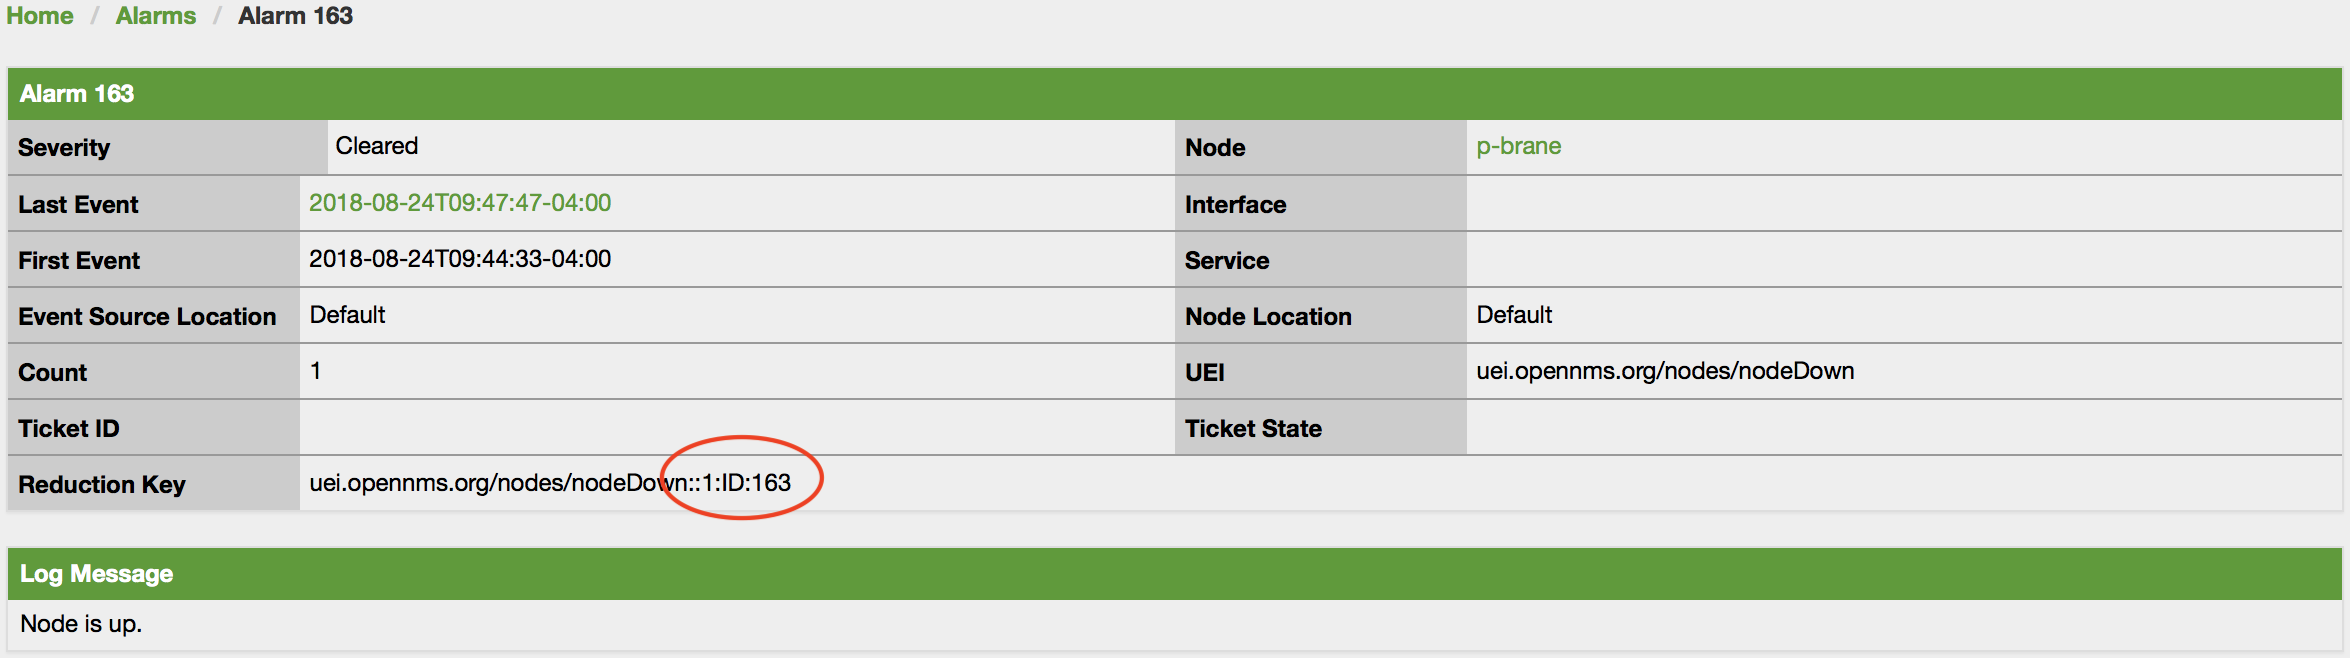This screenshot has height=658, width=2350.
Task: Open the Home breadcrumb link
Action: 40,15
